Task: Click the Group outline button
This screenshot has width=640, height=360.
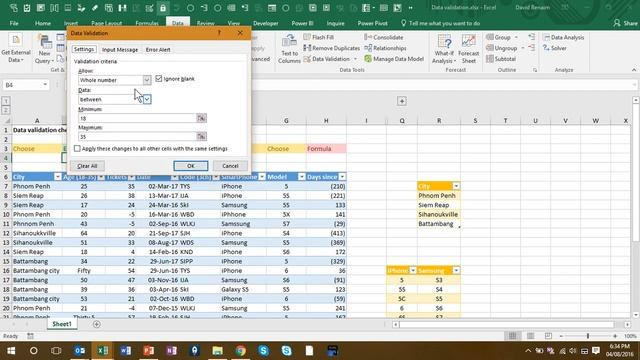Action: point(498,37)
